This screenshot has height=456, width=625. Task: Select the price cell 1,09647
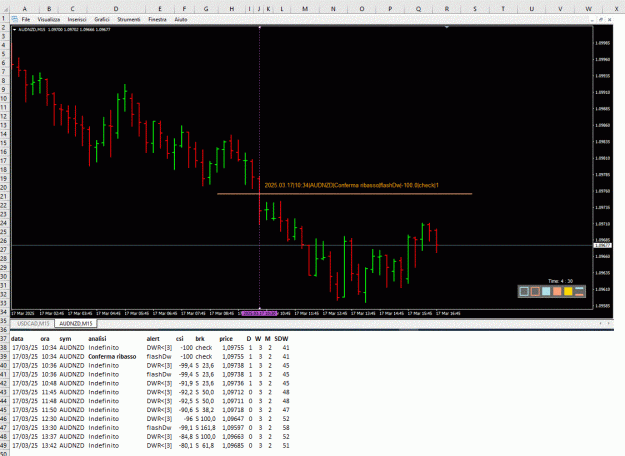[x=233, y=419]
